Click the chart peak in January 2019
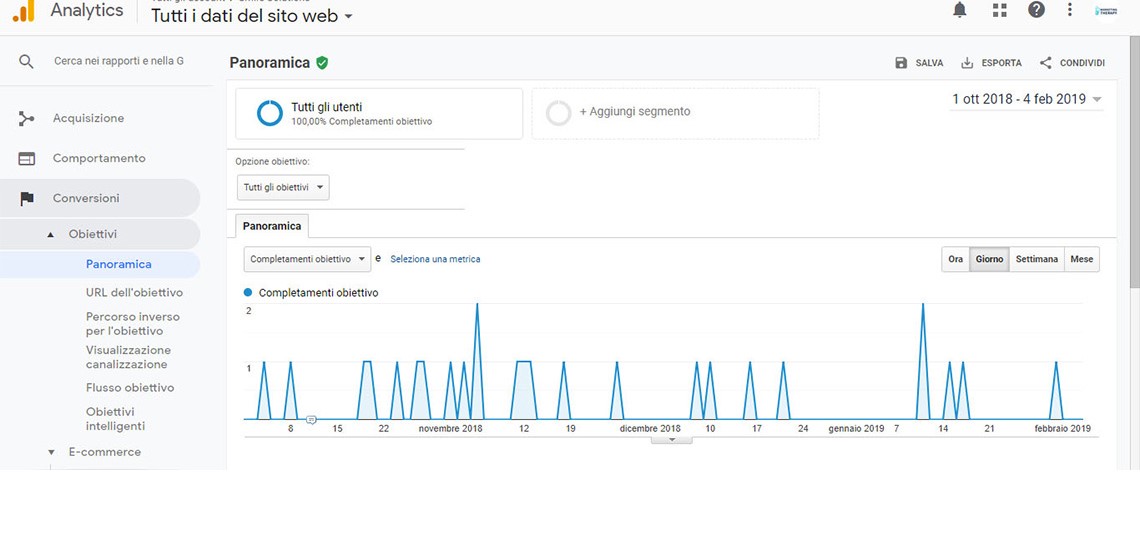The width and height of the screenshot is (1140, 547). (923, 304)
